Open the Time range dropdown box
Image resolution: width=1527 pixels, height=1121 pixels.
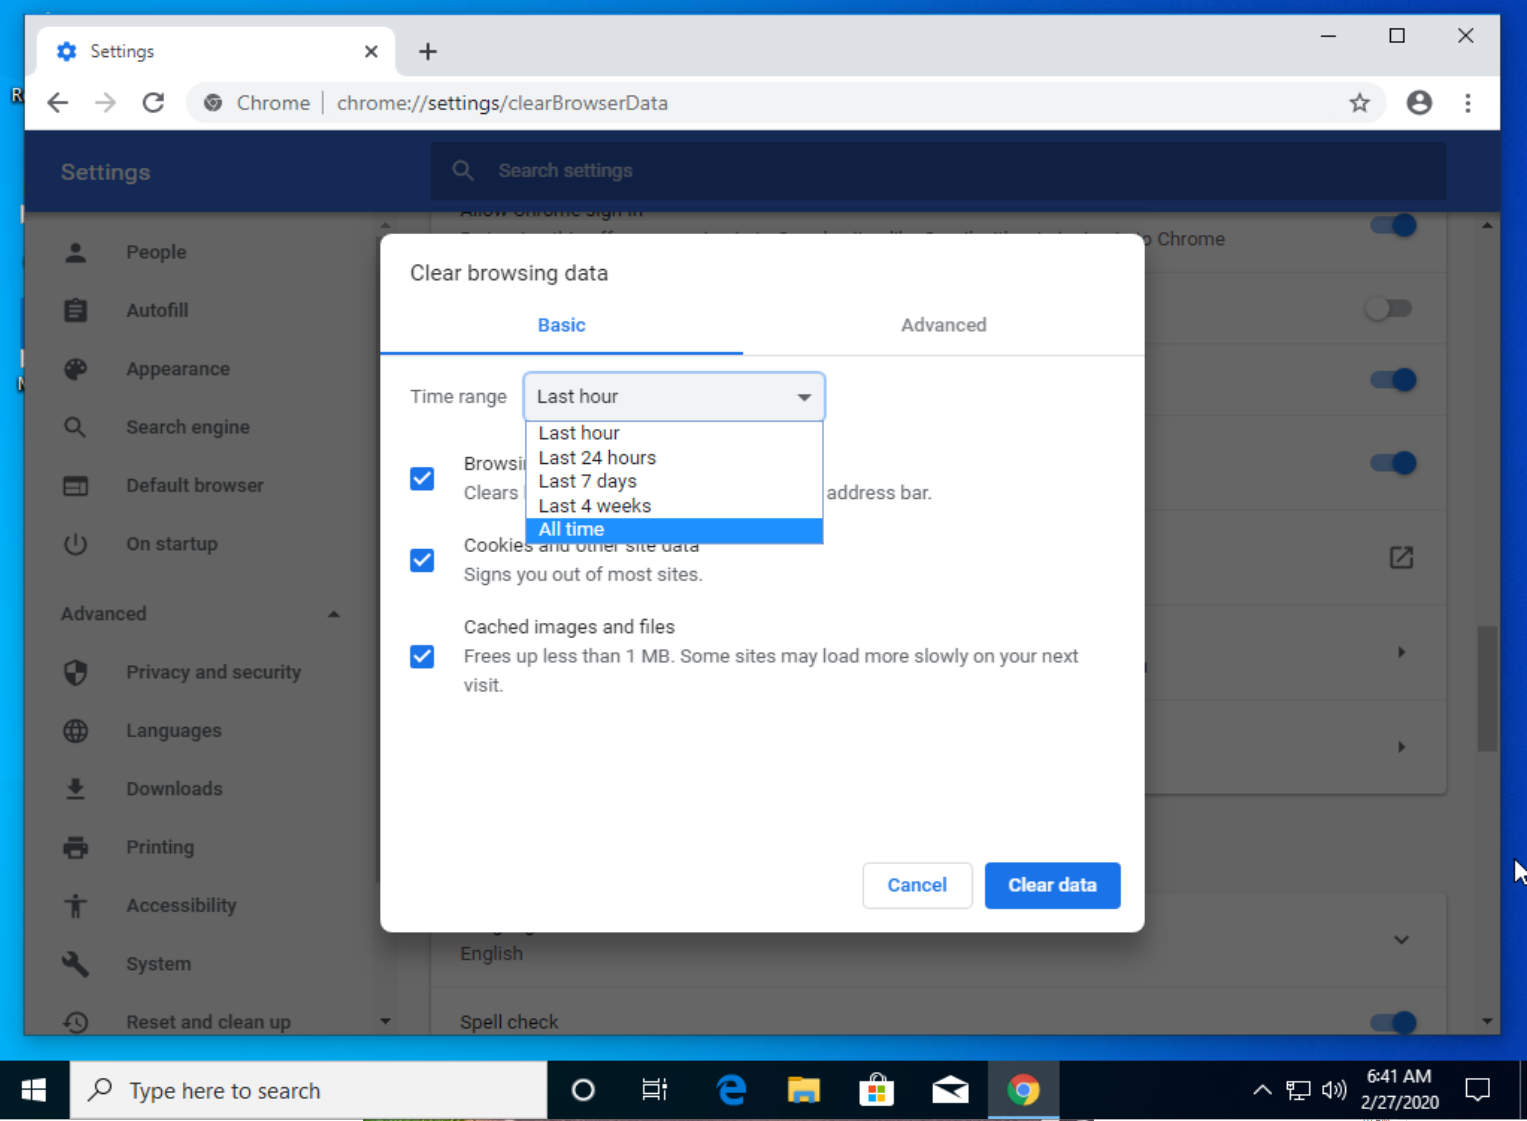(674, 397)
